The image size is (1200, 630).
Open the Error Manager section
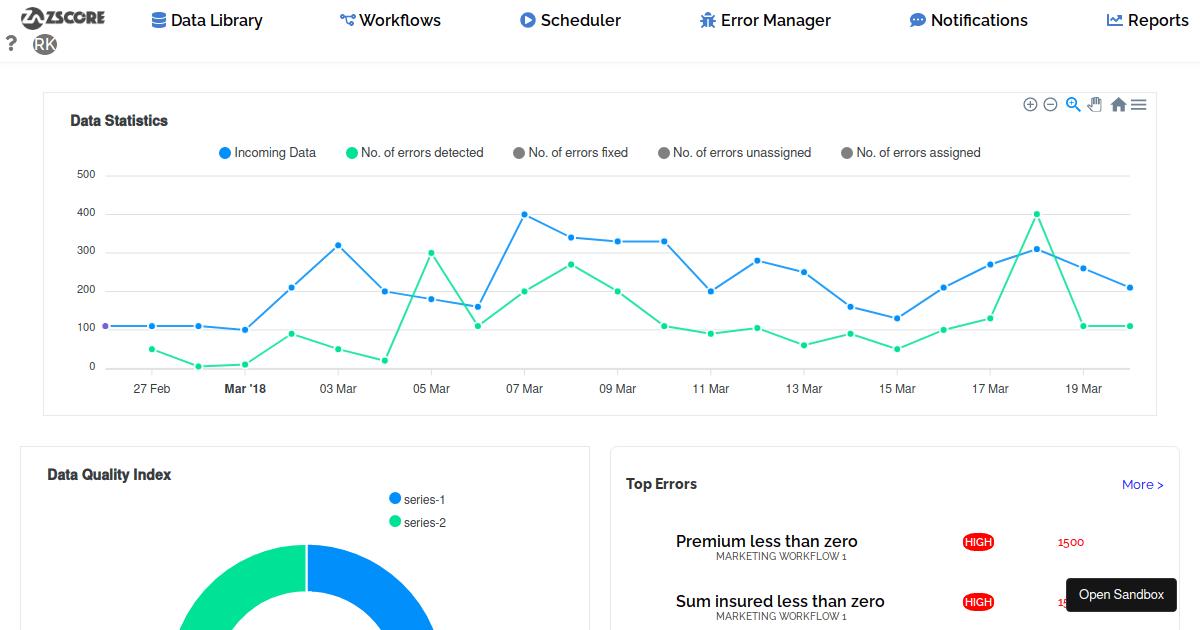765,20
